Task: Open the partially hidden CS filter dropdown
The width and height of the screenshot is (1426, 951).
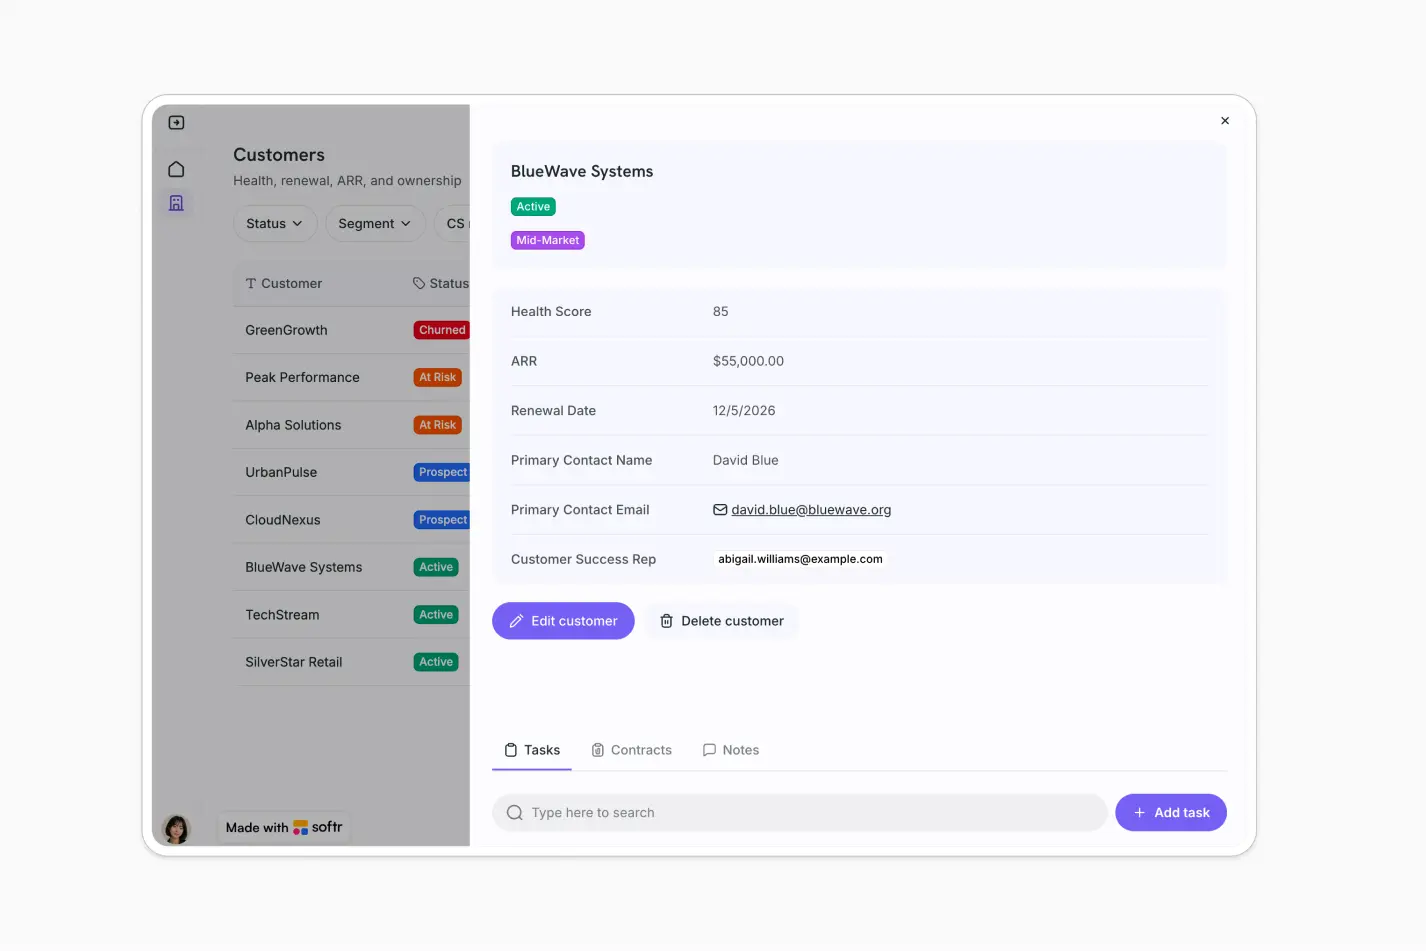Action: click(452, 224)
